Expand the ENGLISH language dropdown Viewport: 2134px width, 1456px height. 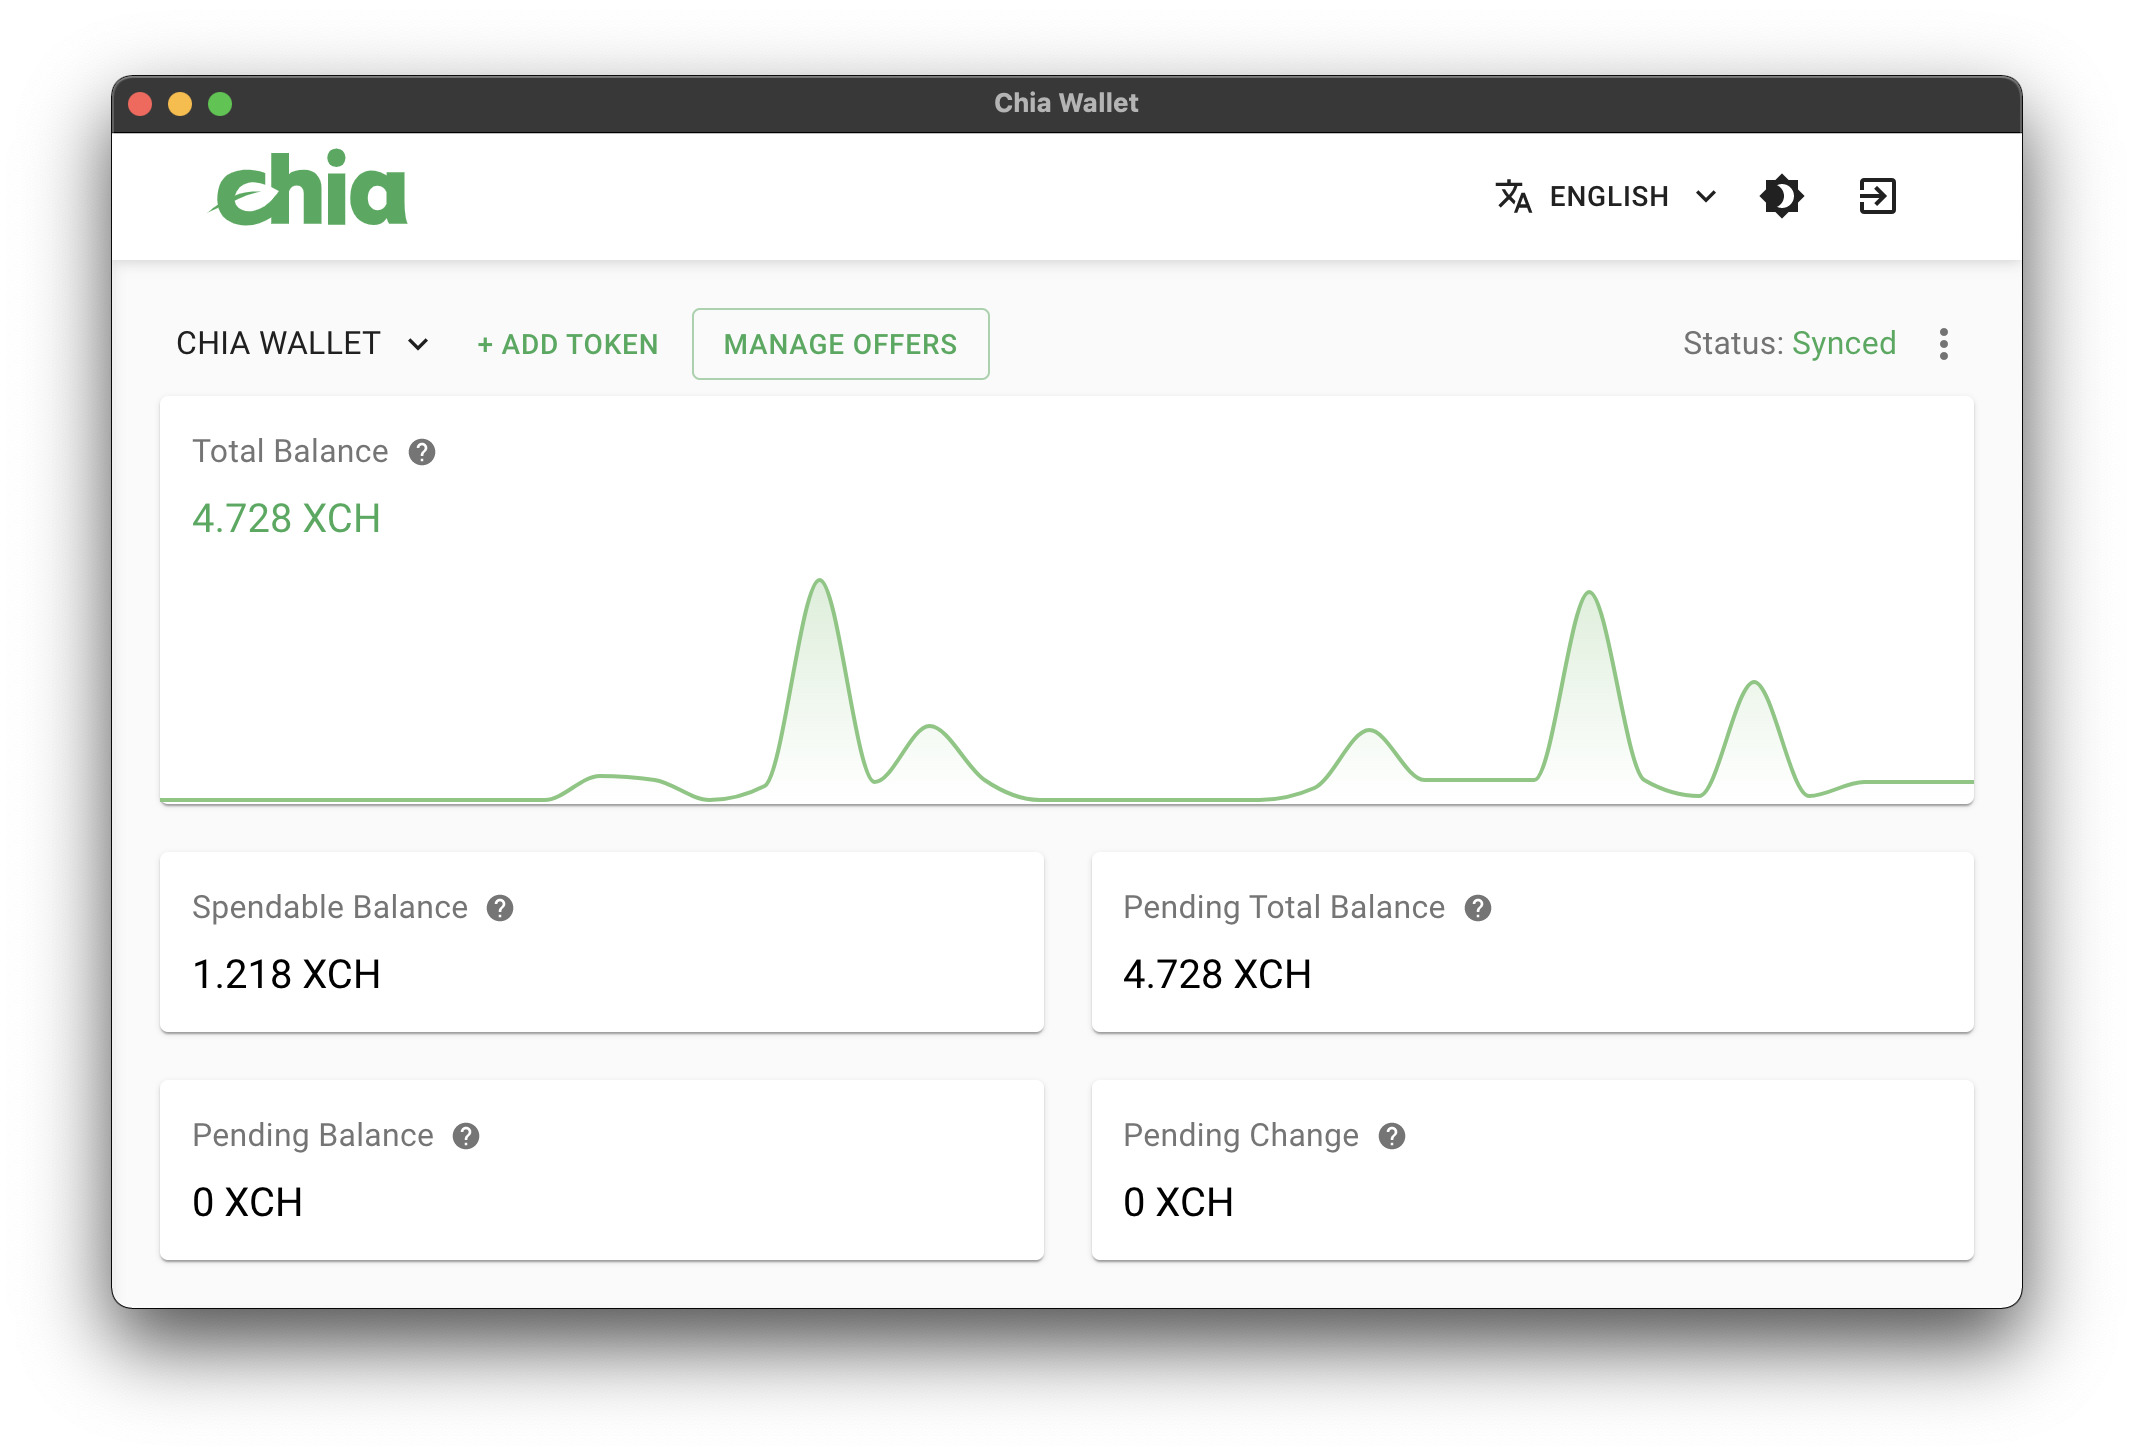click(1606, 196)
